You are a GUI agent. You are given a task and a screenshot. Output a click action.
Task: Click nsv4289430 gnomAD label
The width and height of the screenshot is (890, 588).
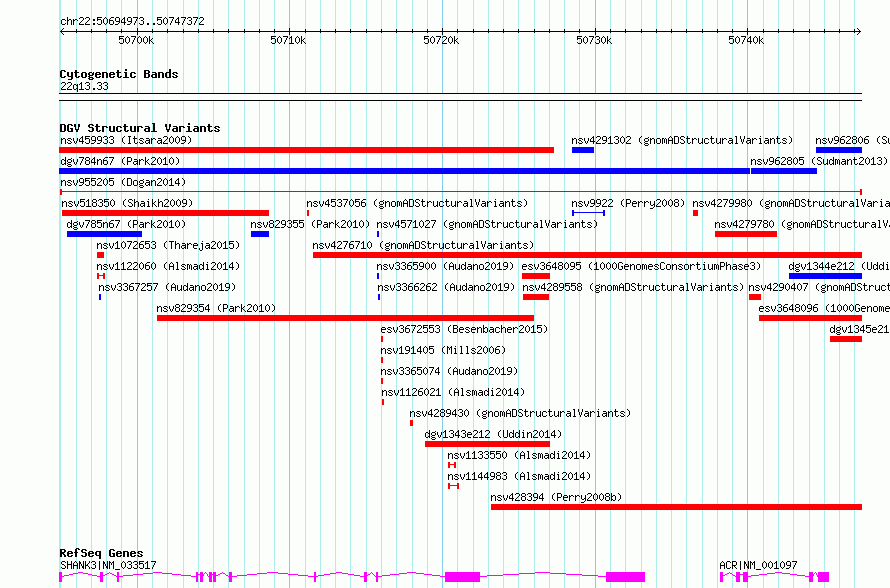click(520, 413)
